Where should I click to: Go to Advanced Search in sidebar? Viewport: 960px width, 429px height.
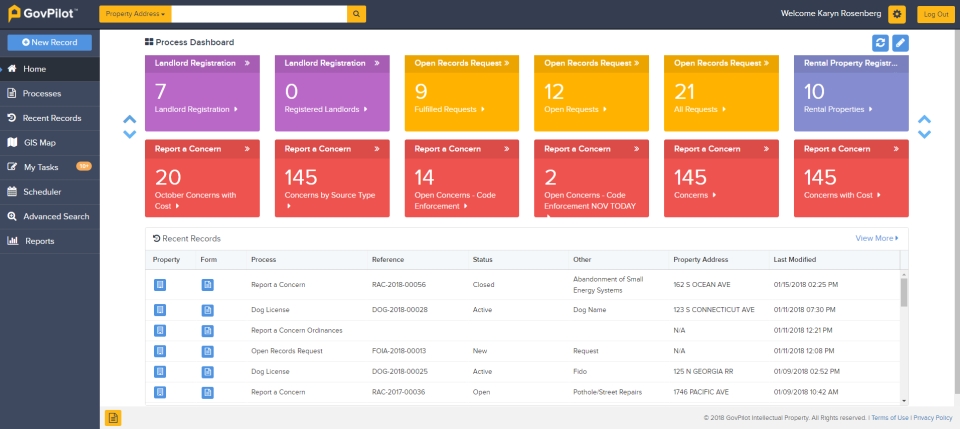pyautogui.click(x=56, y=216)
